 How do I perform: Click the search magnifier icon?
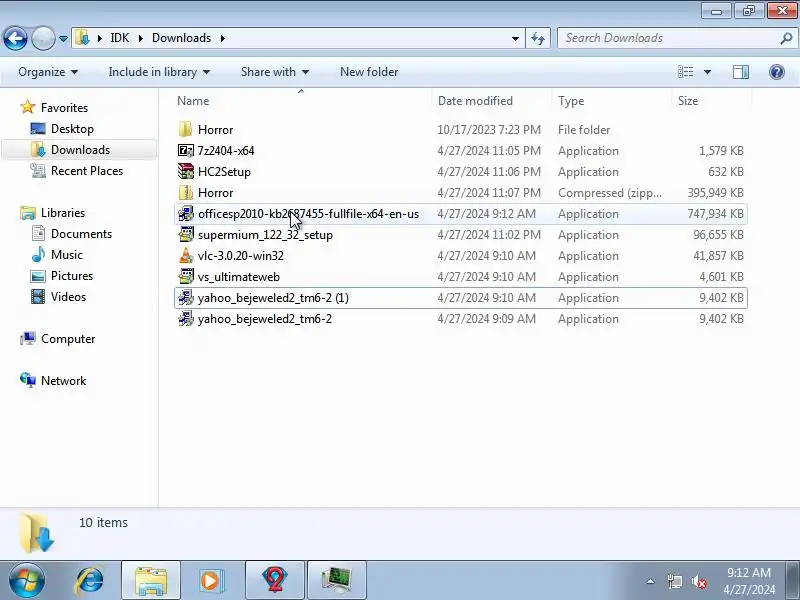(x=786, y=38)
